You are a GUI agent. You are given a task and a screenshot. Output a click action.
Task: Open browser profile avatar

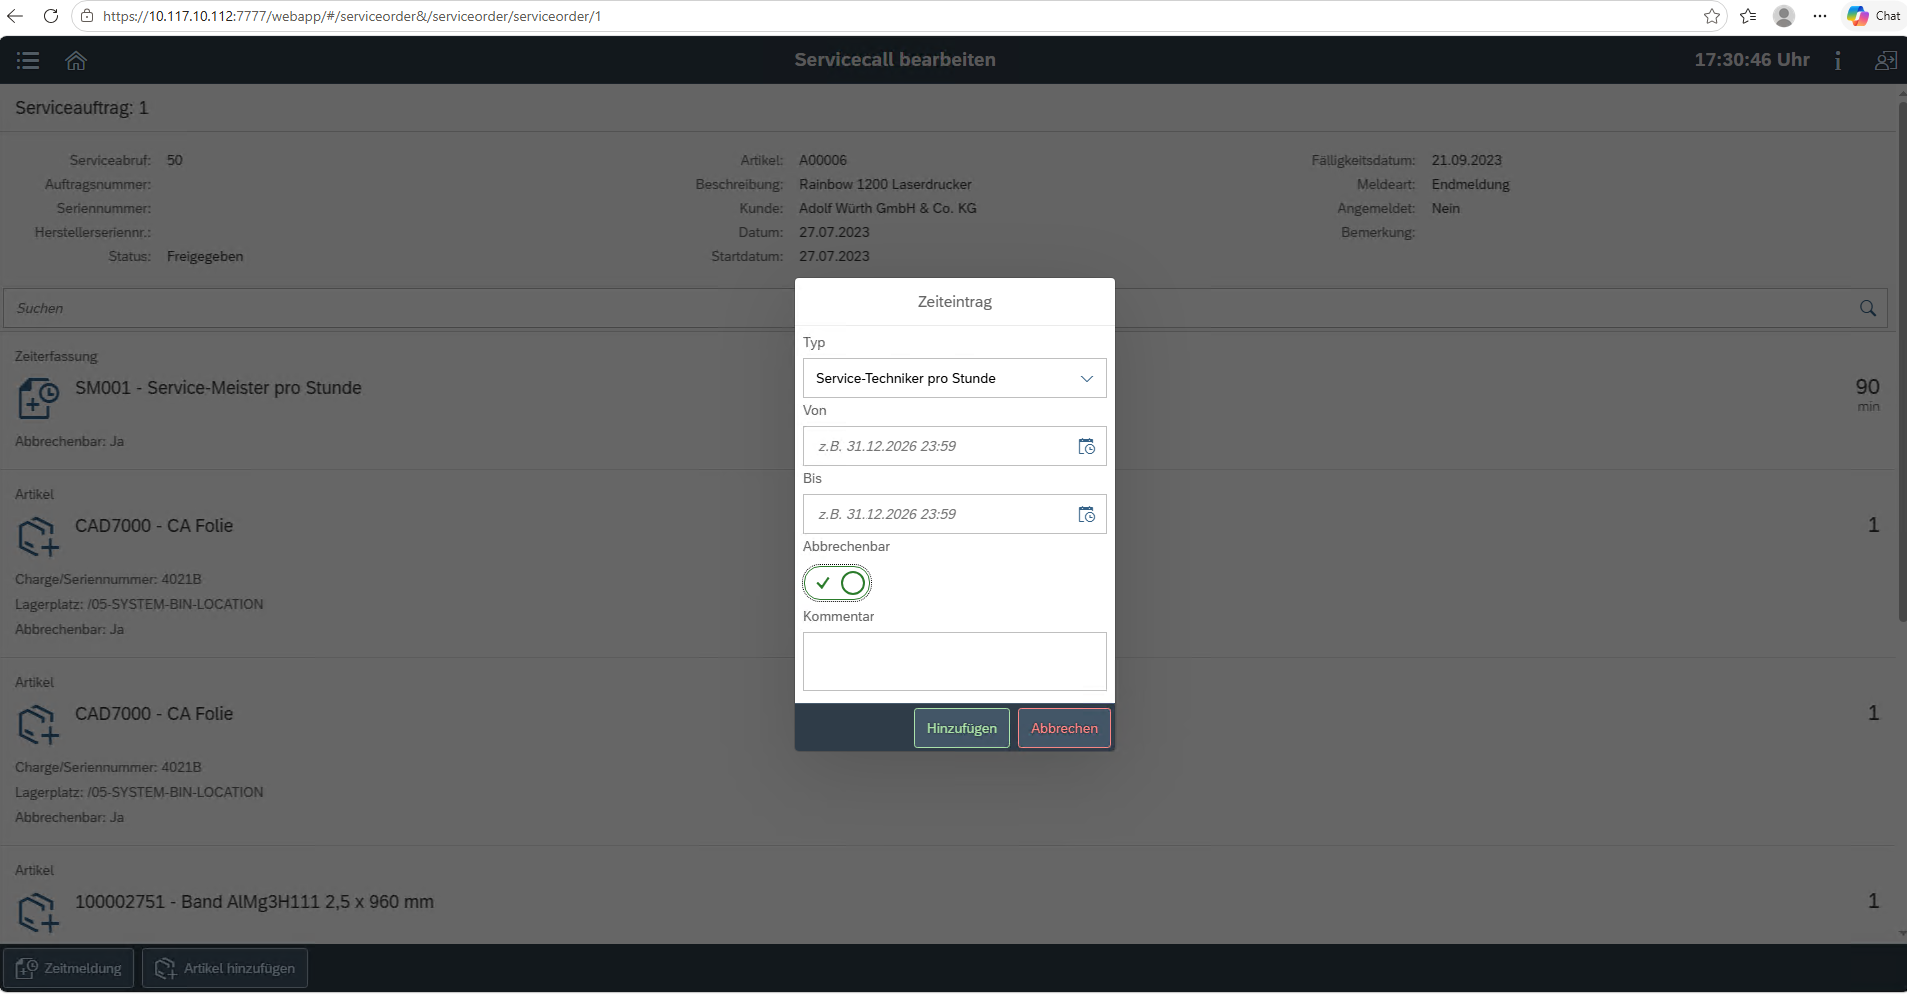[1784, 16]
